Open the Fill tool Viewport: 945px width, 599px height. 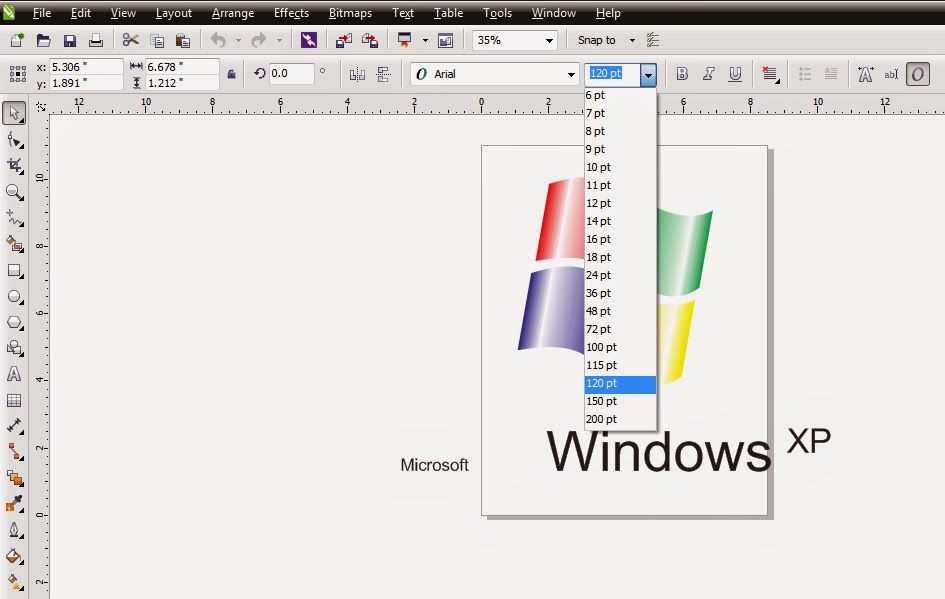[14, 555]
